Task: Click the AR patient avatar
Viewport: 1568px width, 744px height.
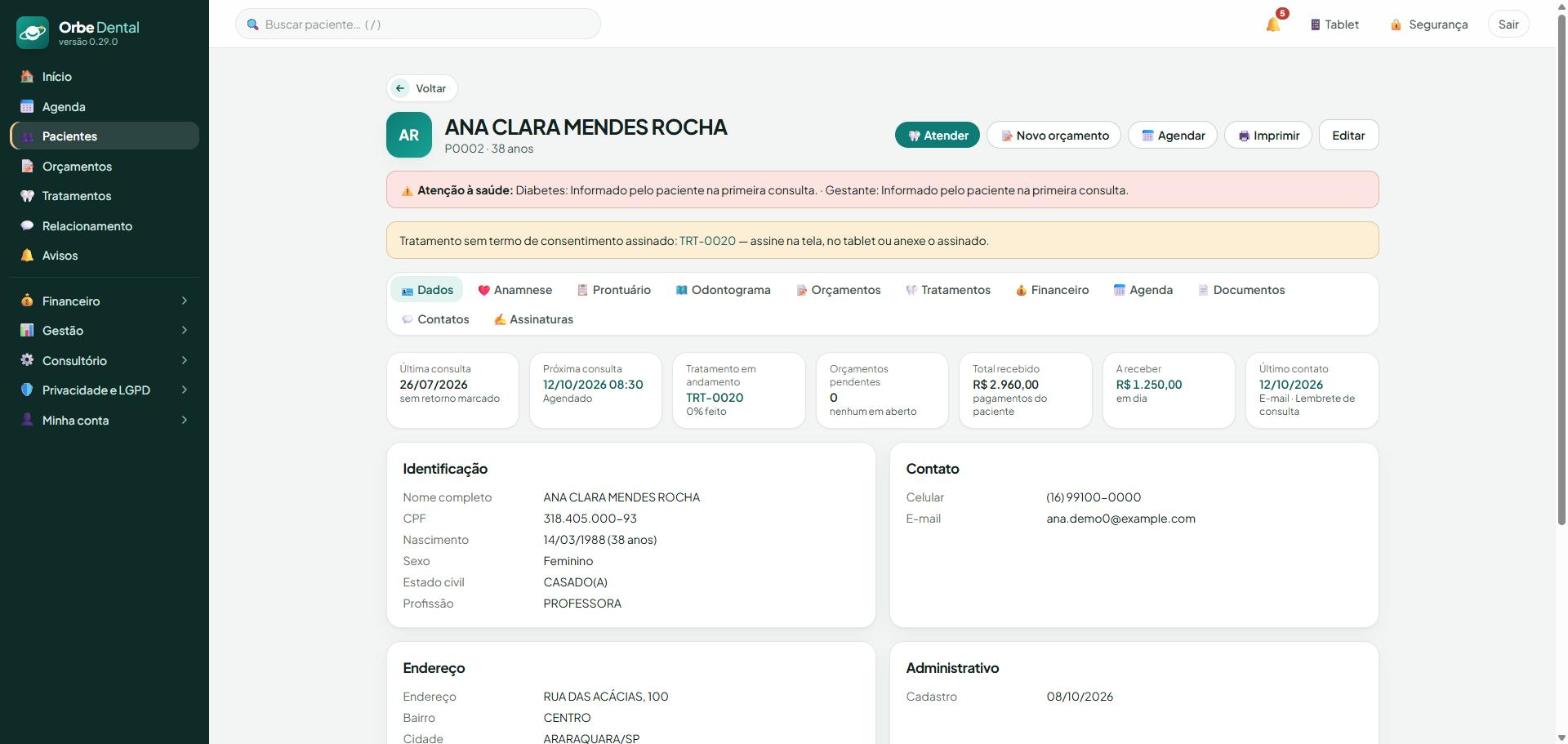Action: point(409,135)
